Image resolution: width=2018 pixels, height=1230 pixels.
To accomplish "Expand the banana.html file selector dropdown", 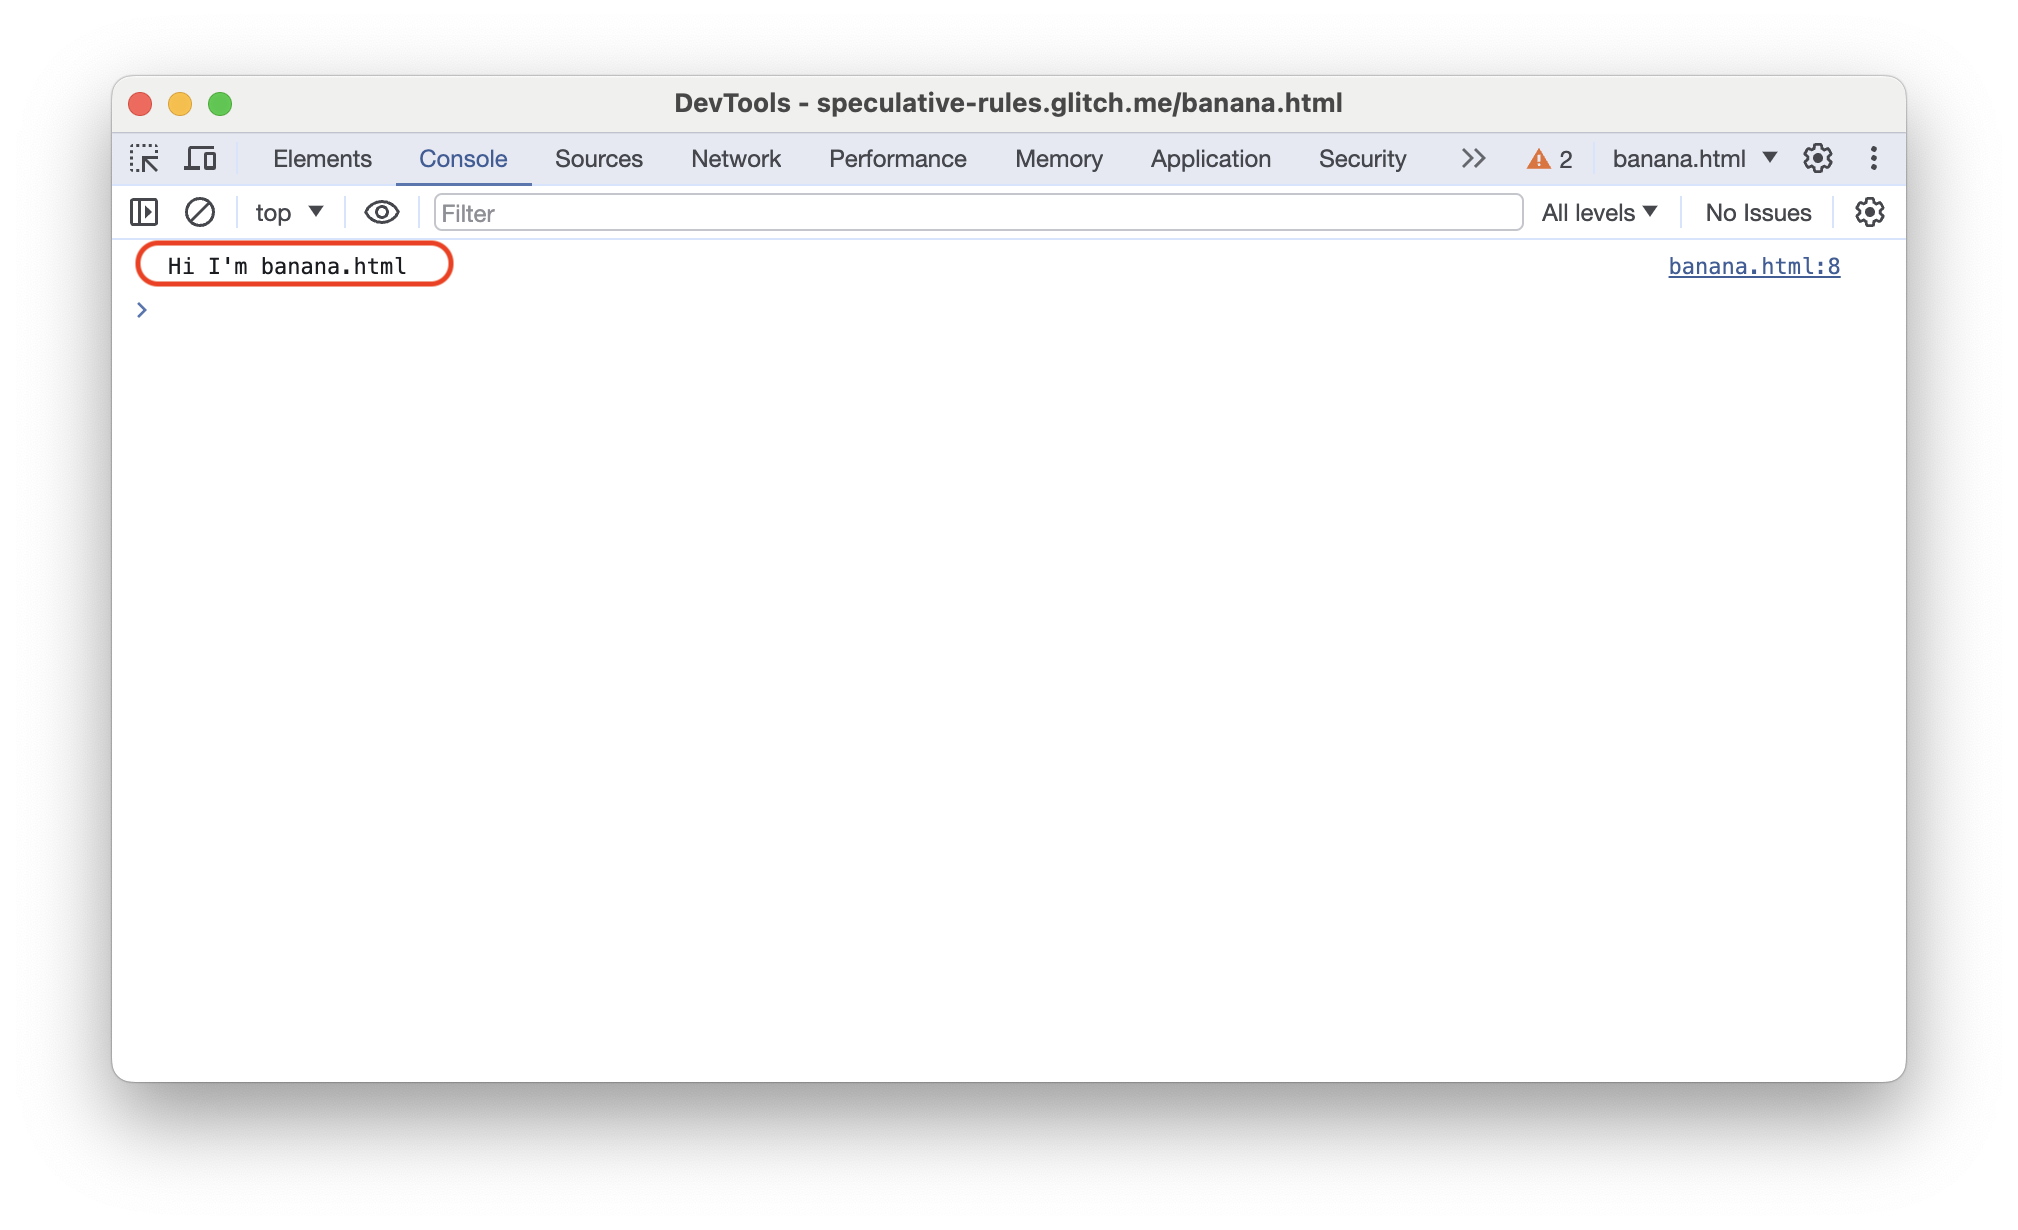I will point(1773,160).
